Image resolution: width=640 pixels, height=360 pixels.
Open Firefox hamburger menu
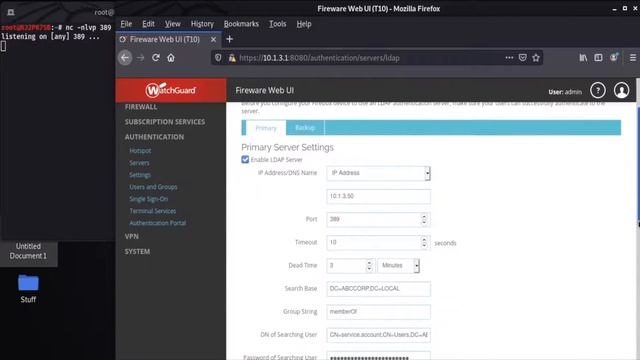tap(633, 58)
